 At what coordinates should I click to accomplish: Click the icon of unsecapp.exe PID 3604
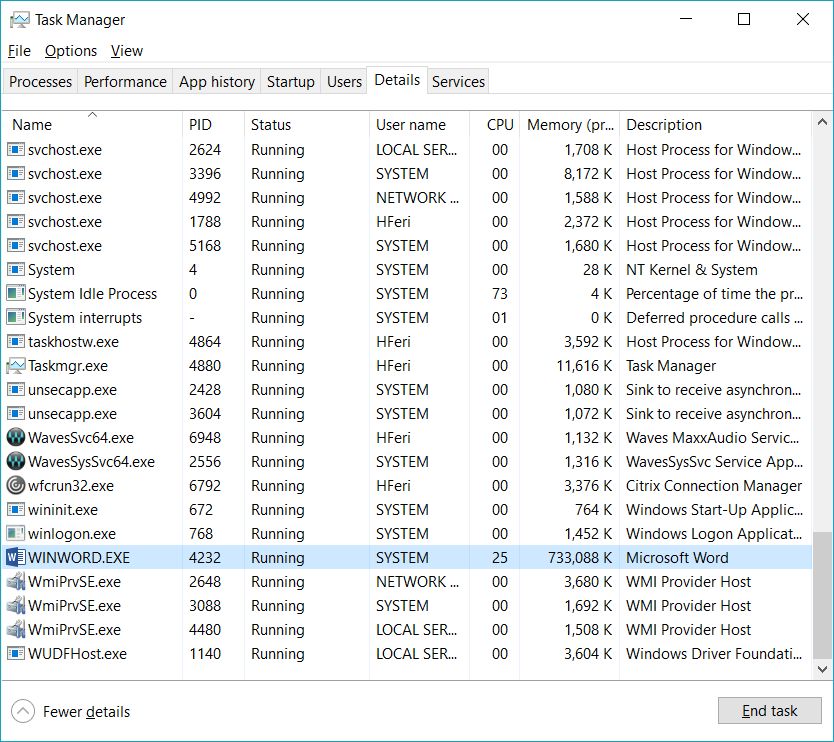[x=15, y=414]
